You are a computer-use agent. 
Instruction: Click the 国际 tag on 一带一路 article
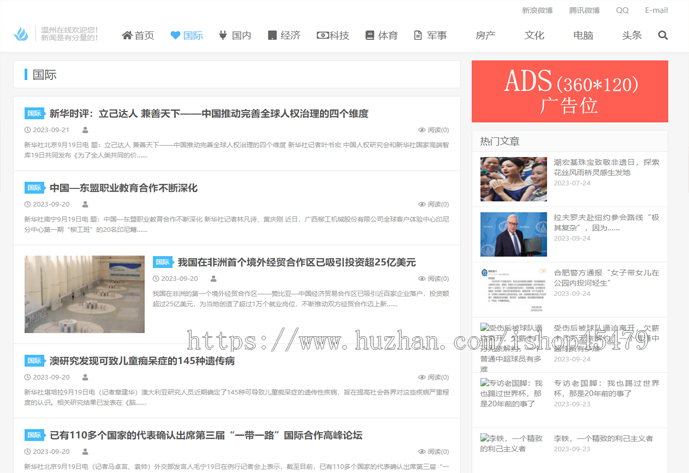pyautogui.click(x=35, y=435)
